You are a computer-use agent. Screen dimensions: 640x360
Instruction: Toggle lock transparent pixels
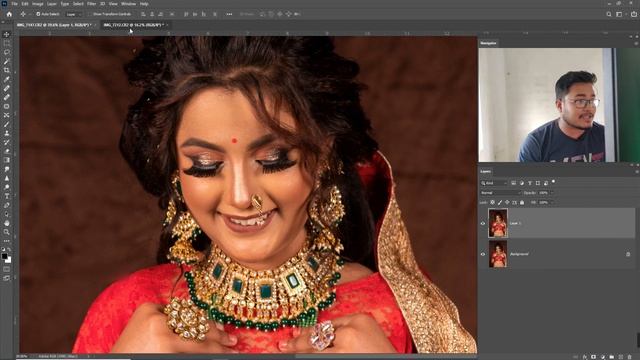(x=493, y=202)
